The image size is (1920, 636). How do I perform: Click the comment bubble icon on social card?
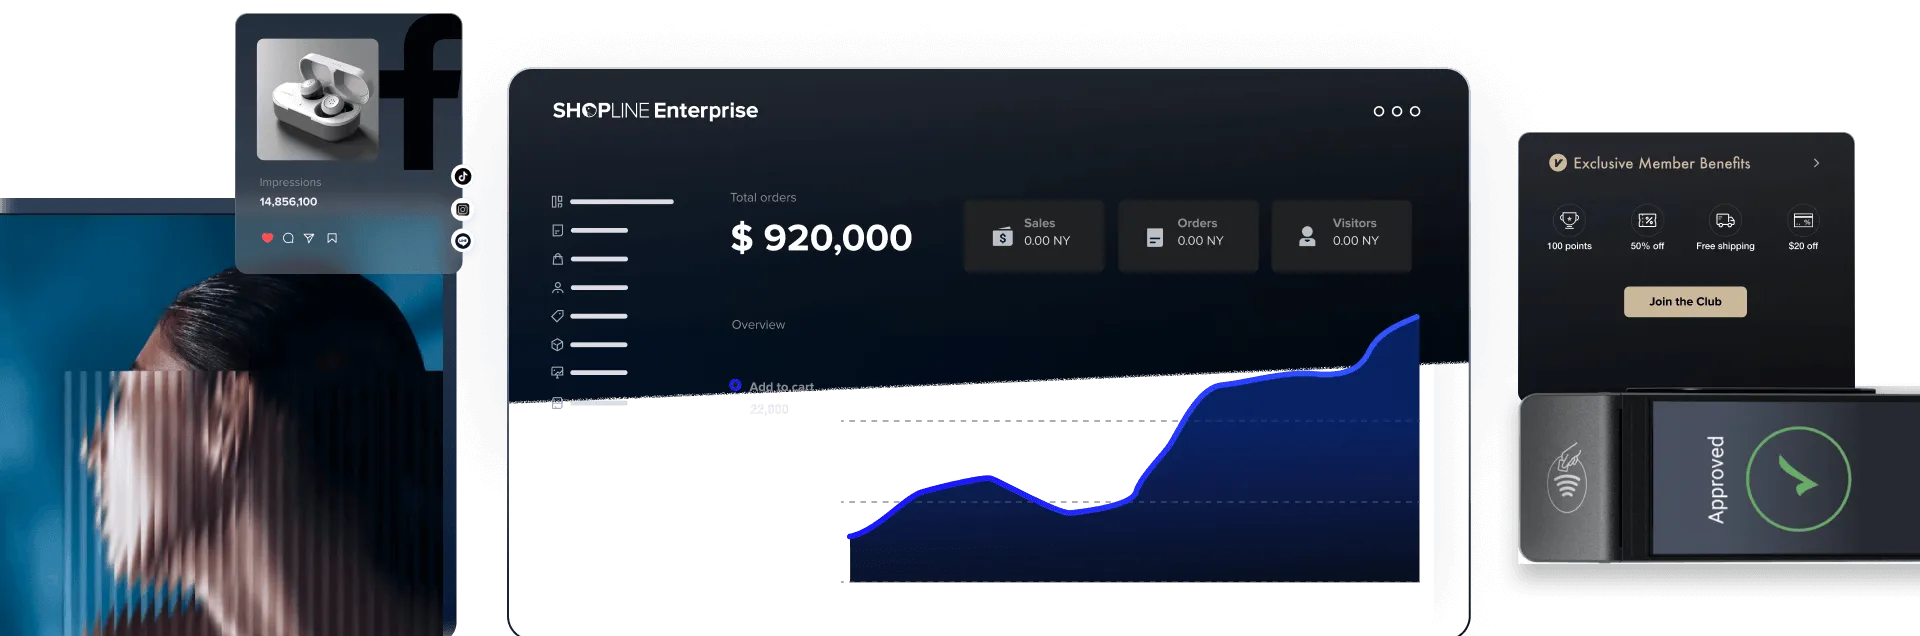pyautogui.click(x=288, y=238)
